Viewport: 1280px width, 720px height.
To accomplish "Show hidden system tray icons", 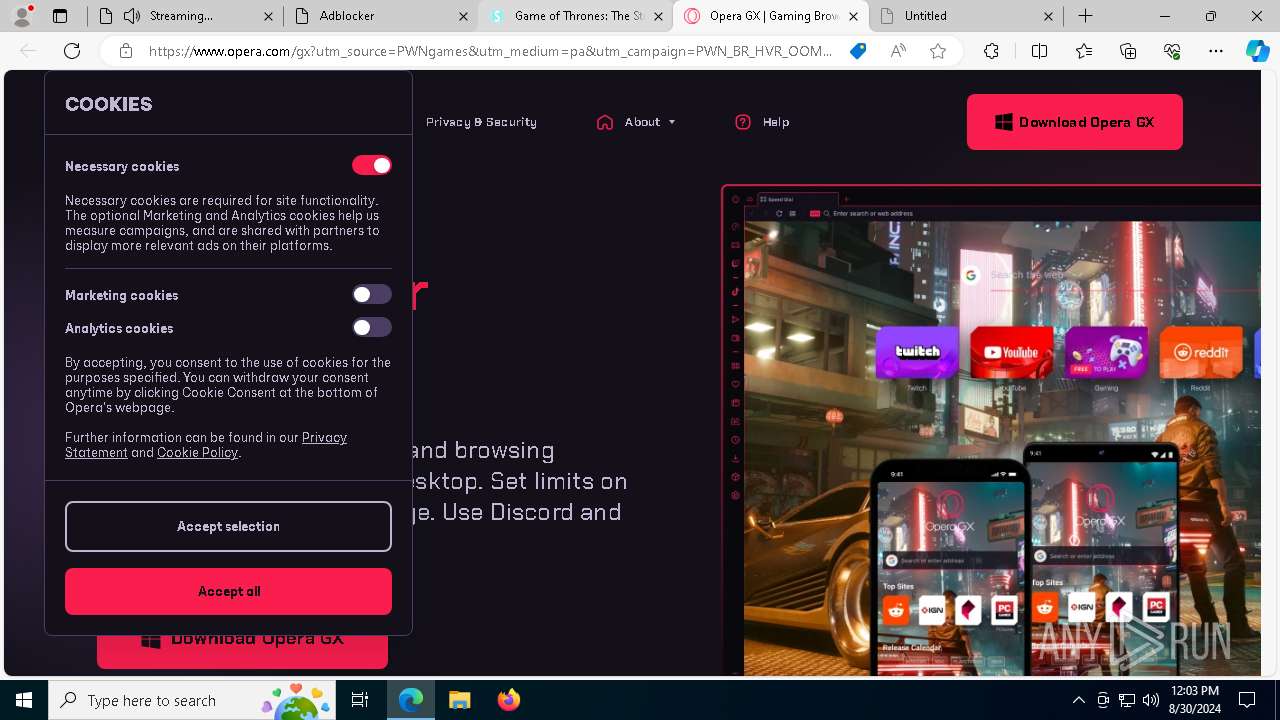I will pyautogui.click(x=1078, y=700).
